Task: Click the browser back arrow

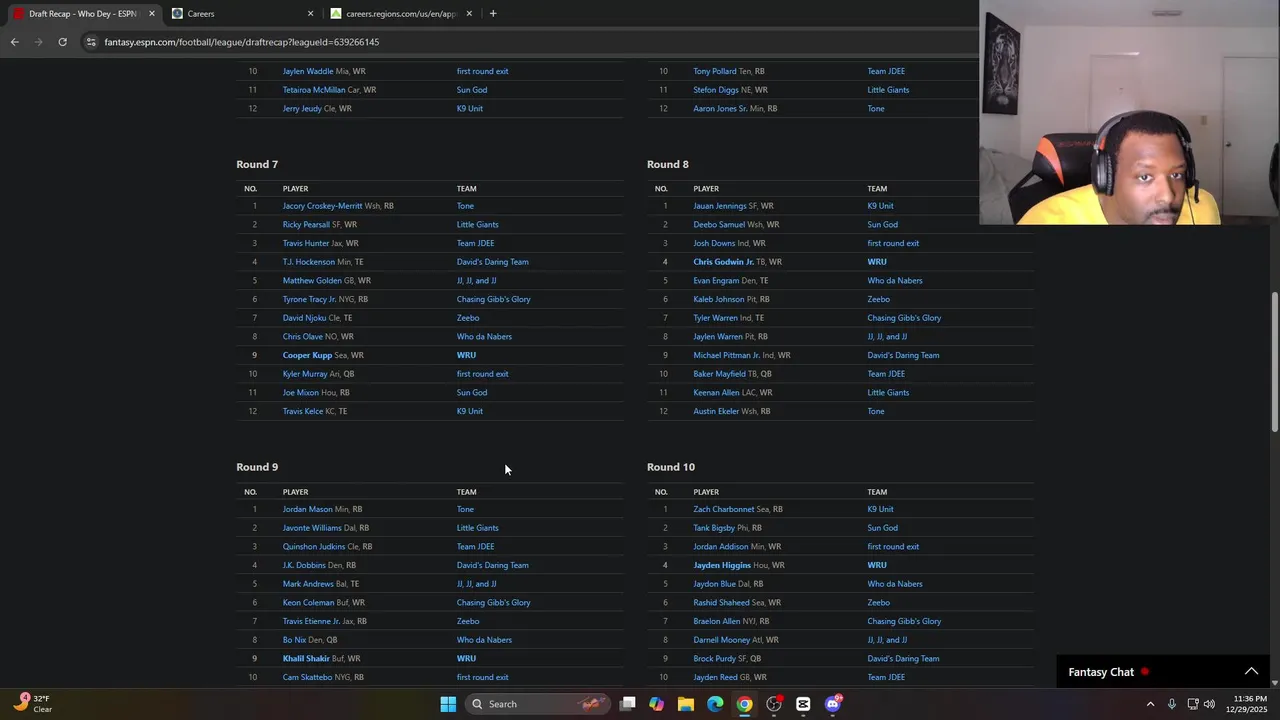Action: point(14,42)
